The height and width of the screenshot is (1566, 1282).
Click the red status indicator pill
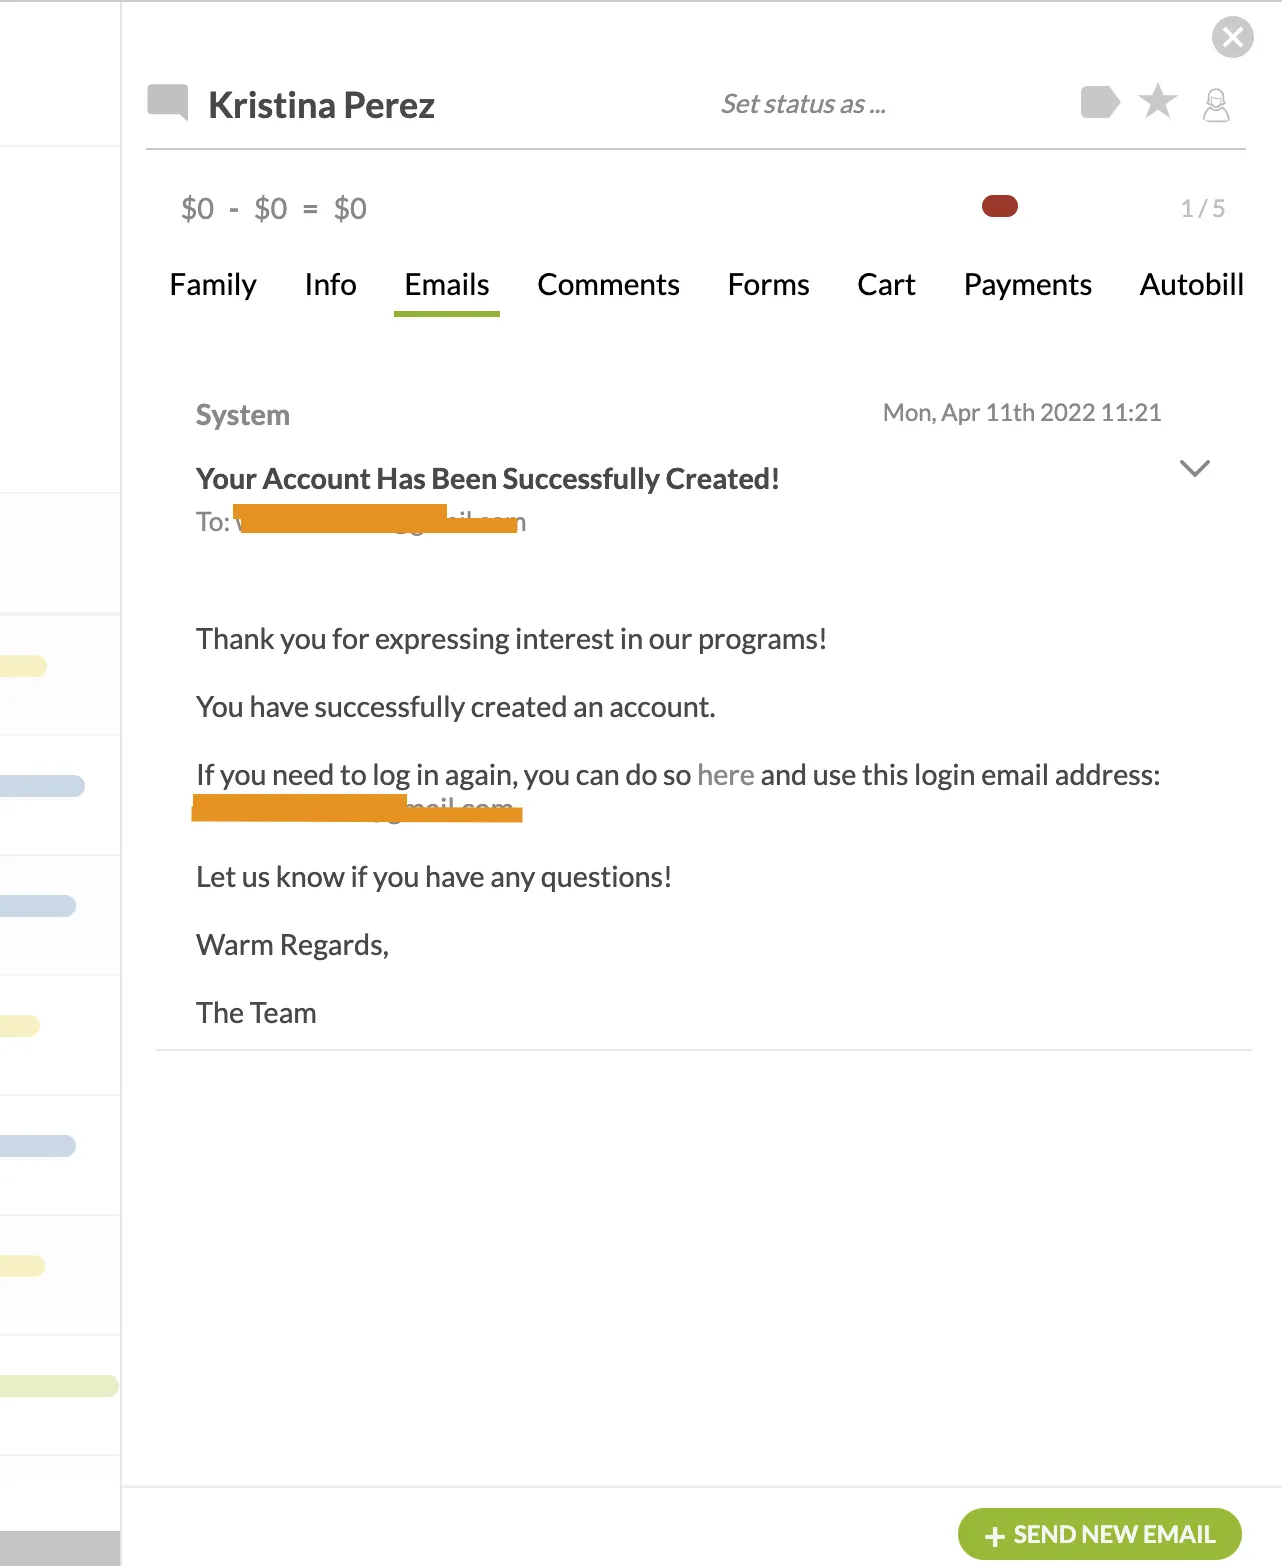1000,206
